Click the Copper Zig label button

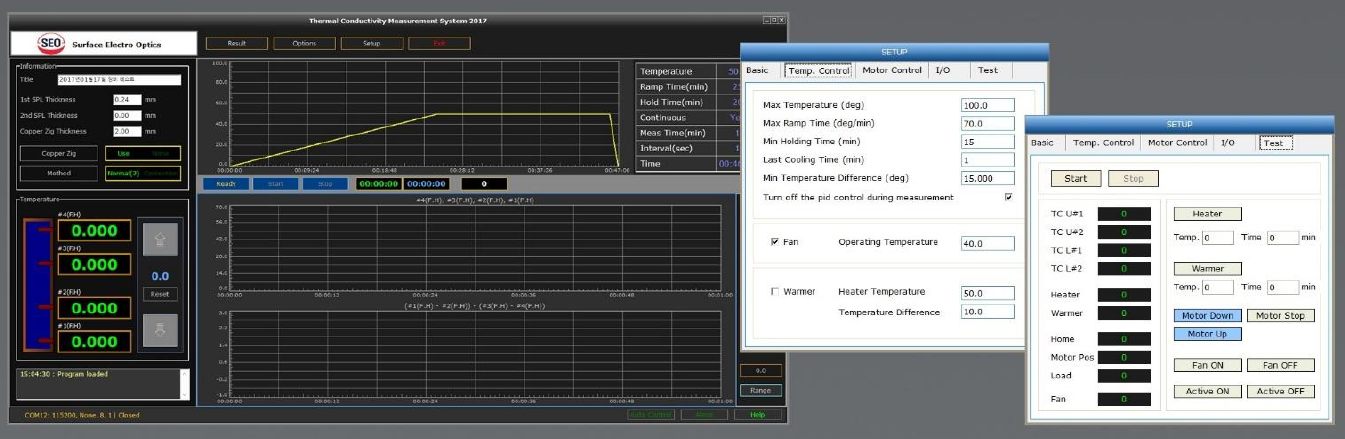[x=59, y=154]
